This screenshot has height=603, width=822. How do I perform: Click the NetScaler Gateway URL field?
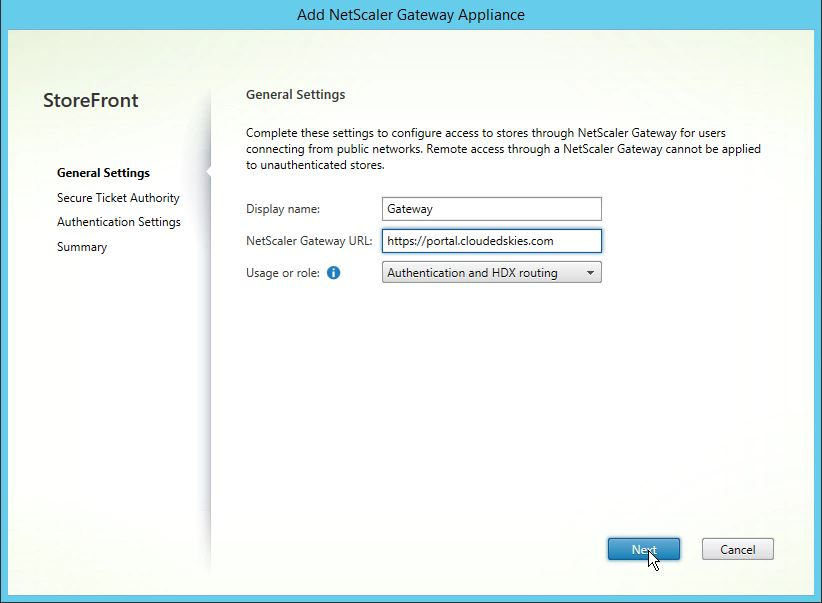[x=492, y=241]
